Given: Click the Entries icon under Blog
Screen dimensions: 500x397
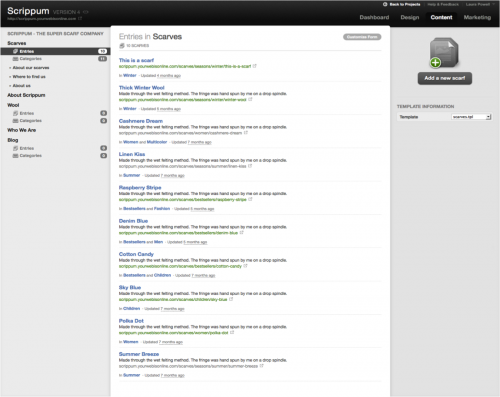Looking at the screenshot, I should tap(15, 148).
